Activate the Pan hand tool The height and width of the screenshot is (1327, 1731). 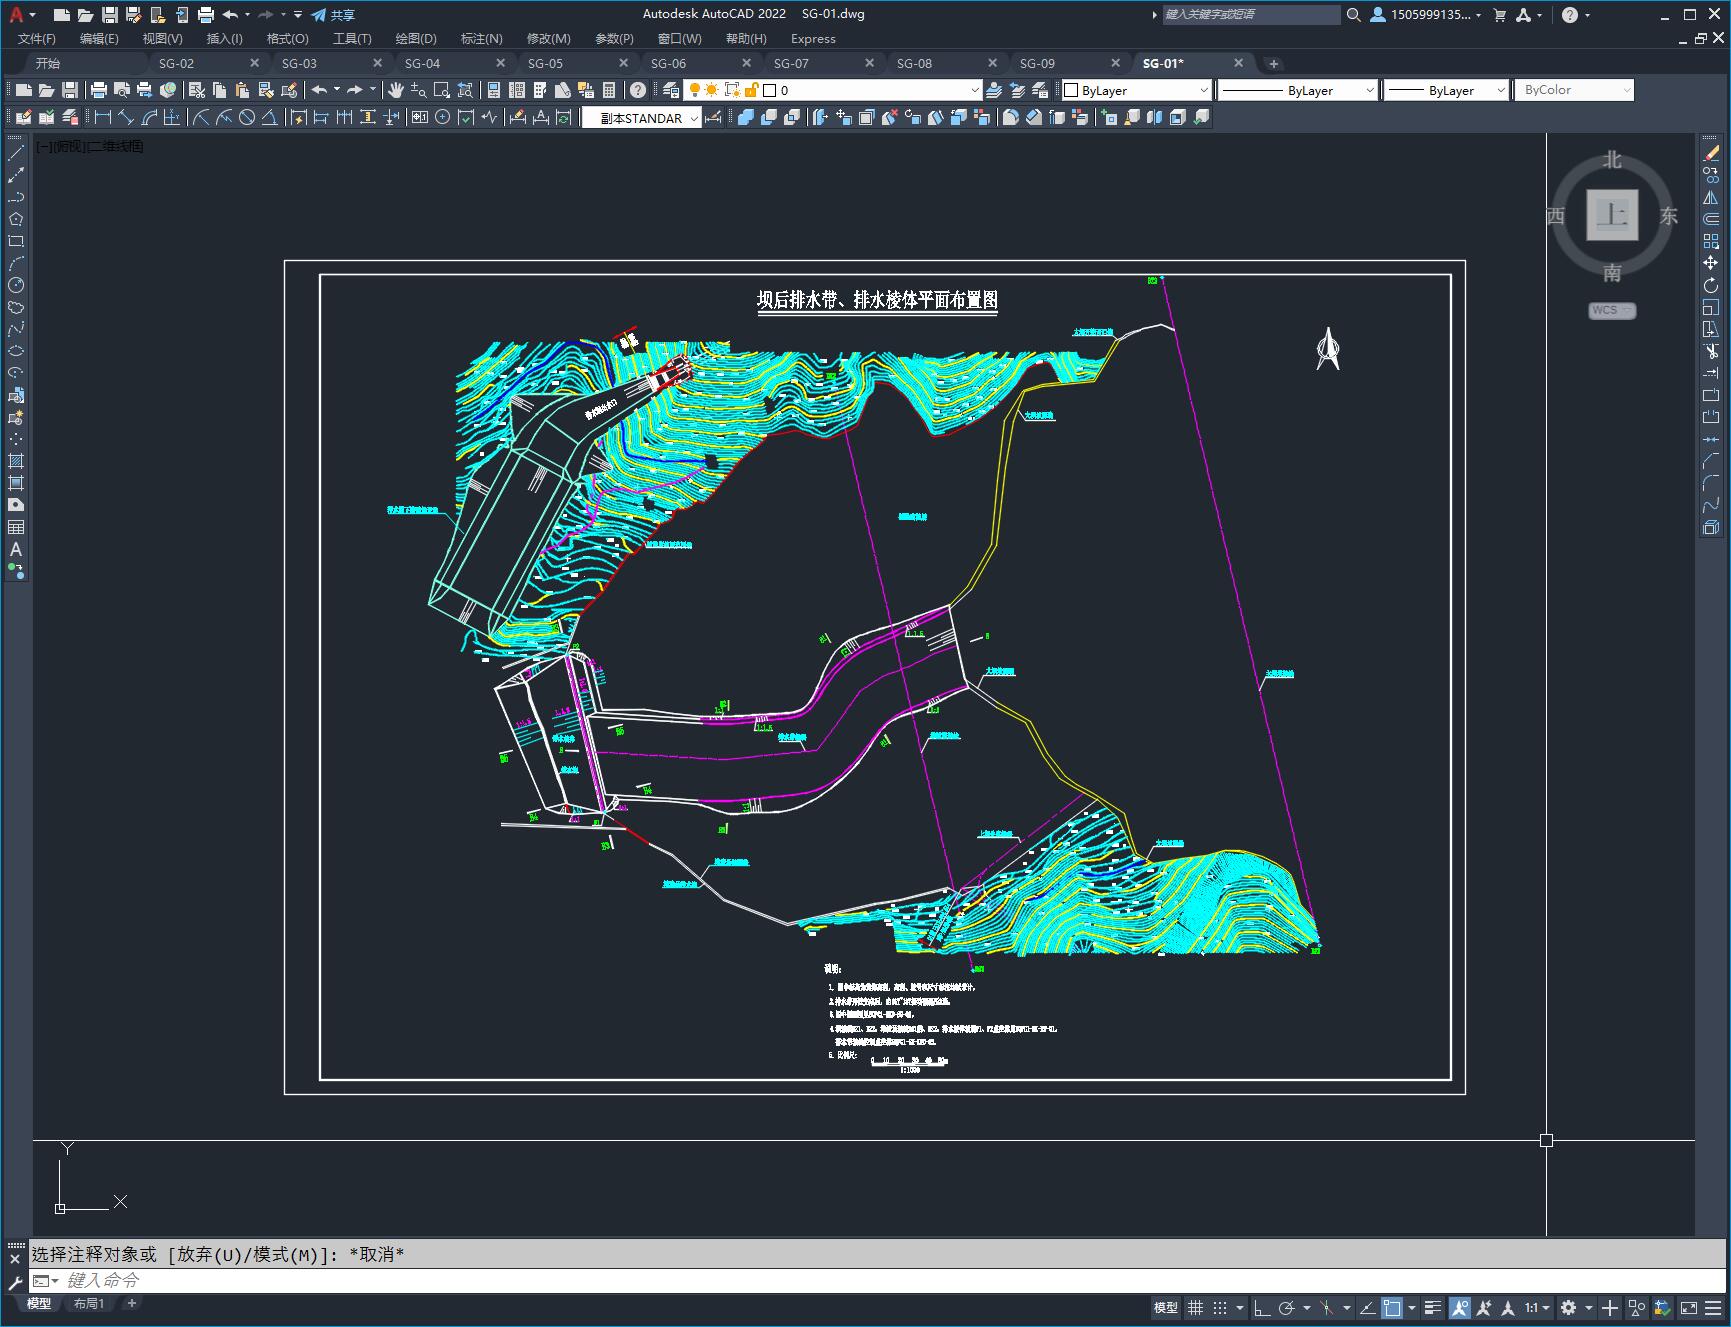(x=396, y=90)
